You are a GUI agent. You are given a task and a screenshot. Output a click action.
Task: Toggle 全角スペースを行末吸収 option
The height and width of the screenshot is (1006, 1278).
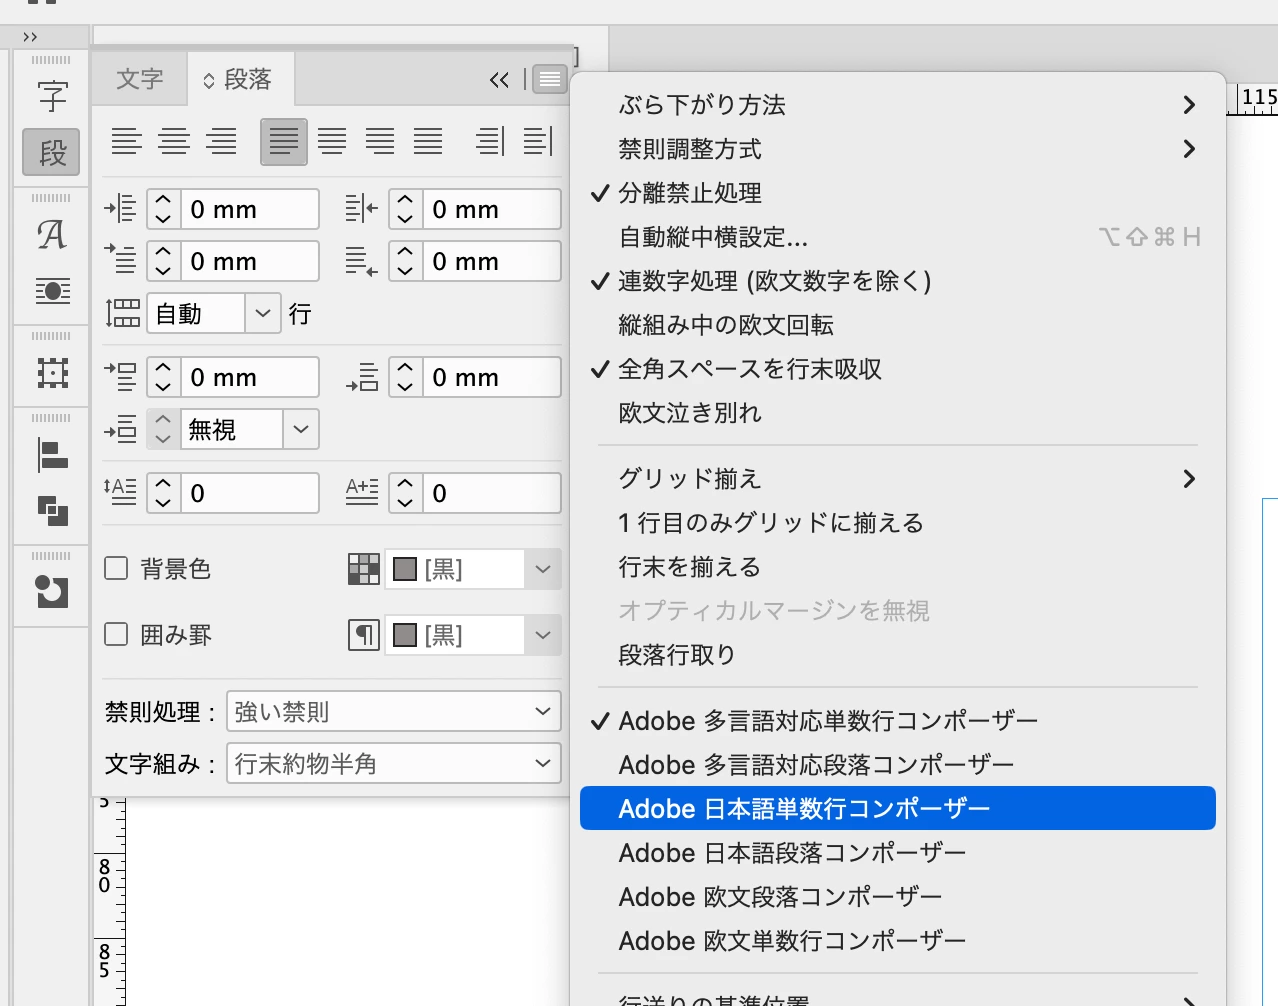point(898,369)
